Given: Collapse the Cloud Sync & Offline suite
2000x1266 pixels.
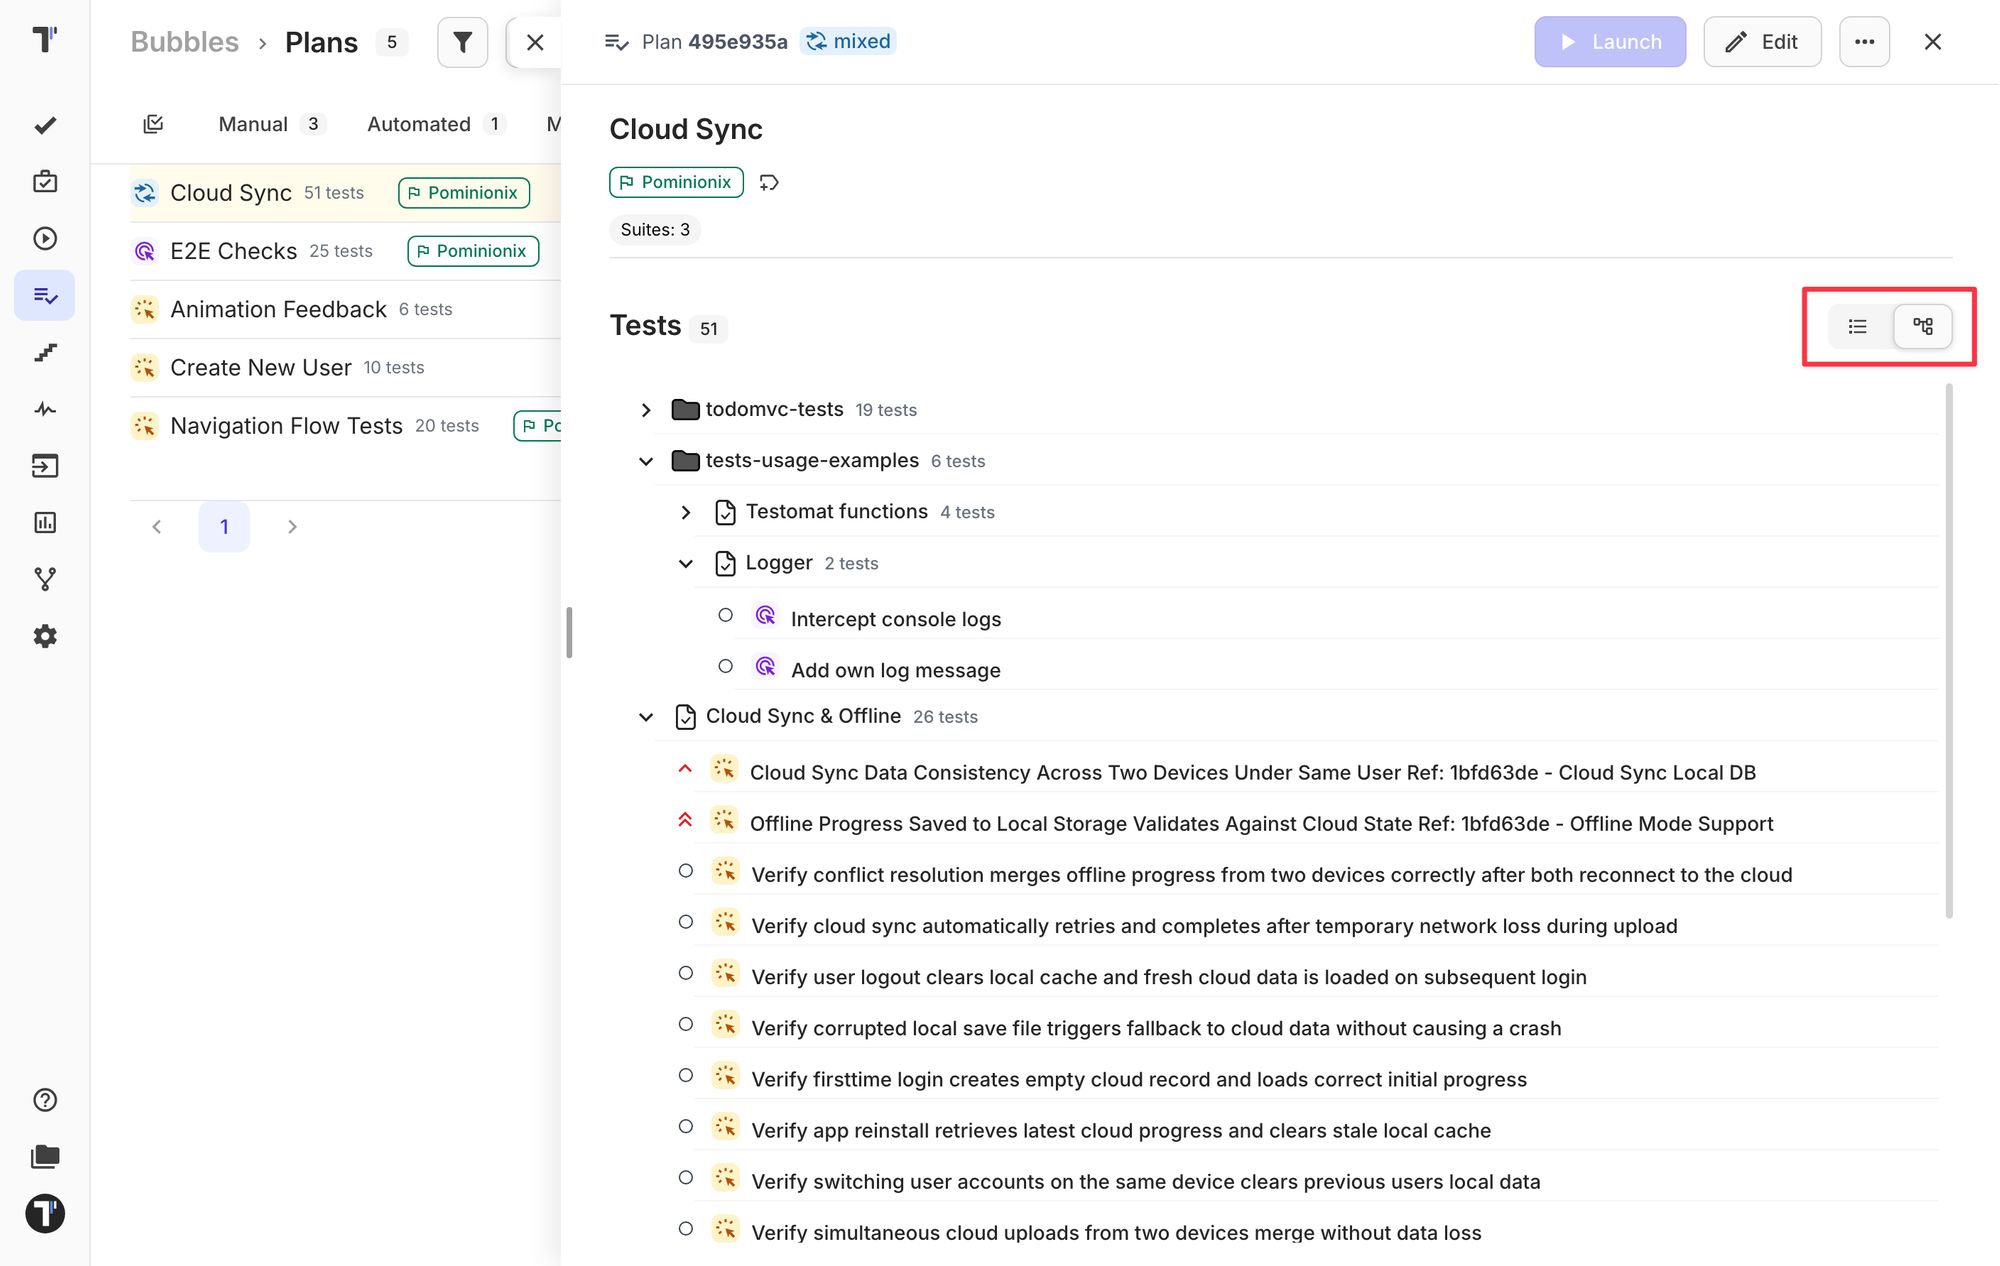Looking at the screenshot, I should (646, 717).
